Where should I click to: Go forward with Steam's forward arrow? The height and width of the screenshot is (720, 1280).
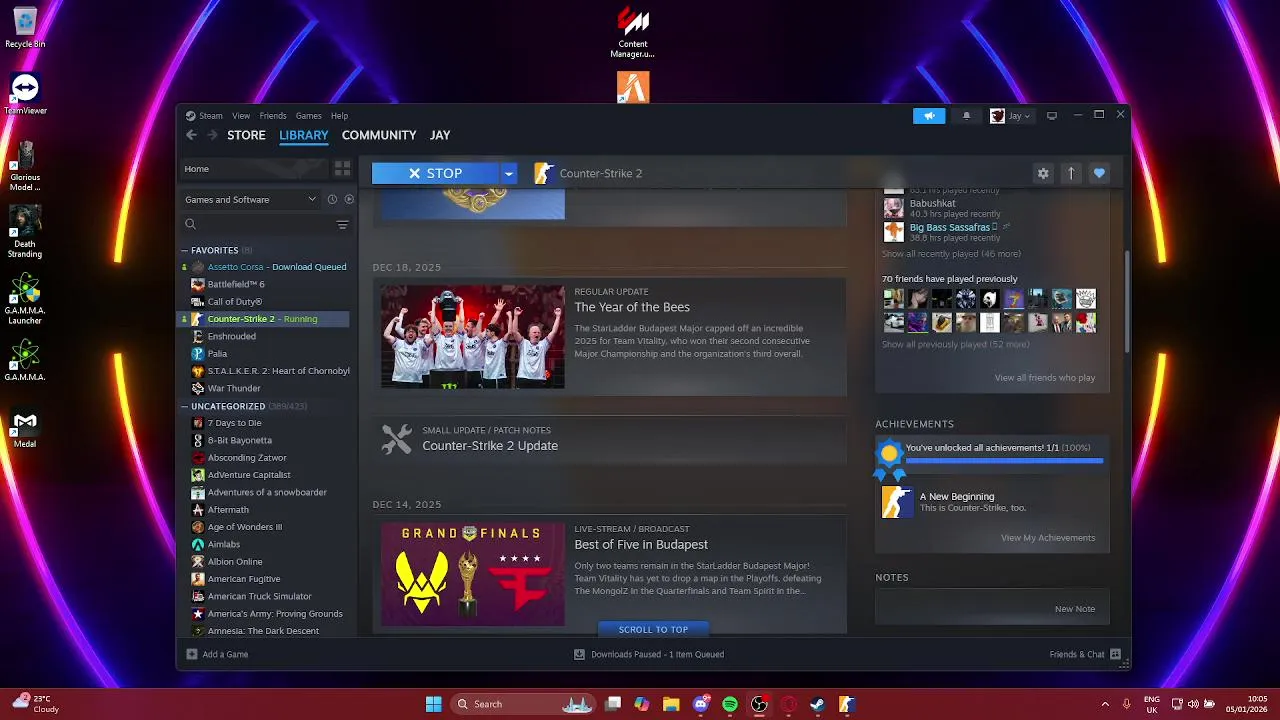pyautogui.click(x=212, y=135)
